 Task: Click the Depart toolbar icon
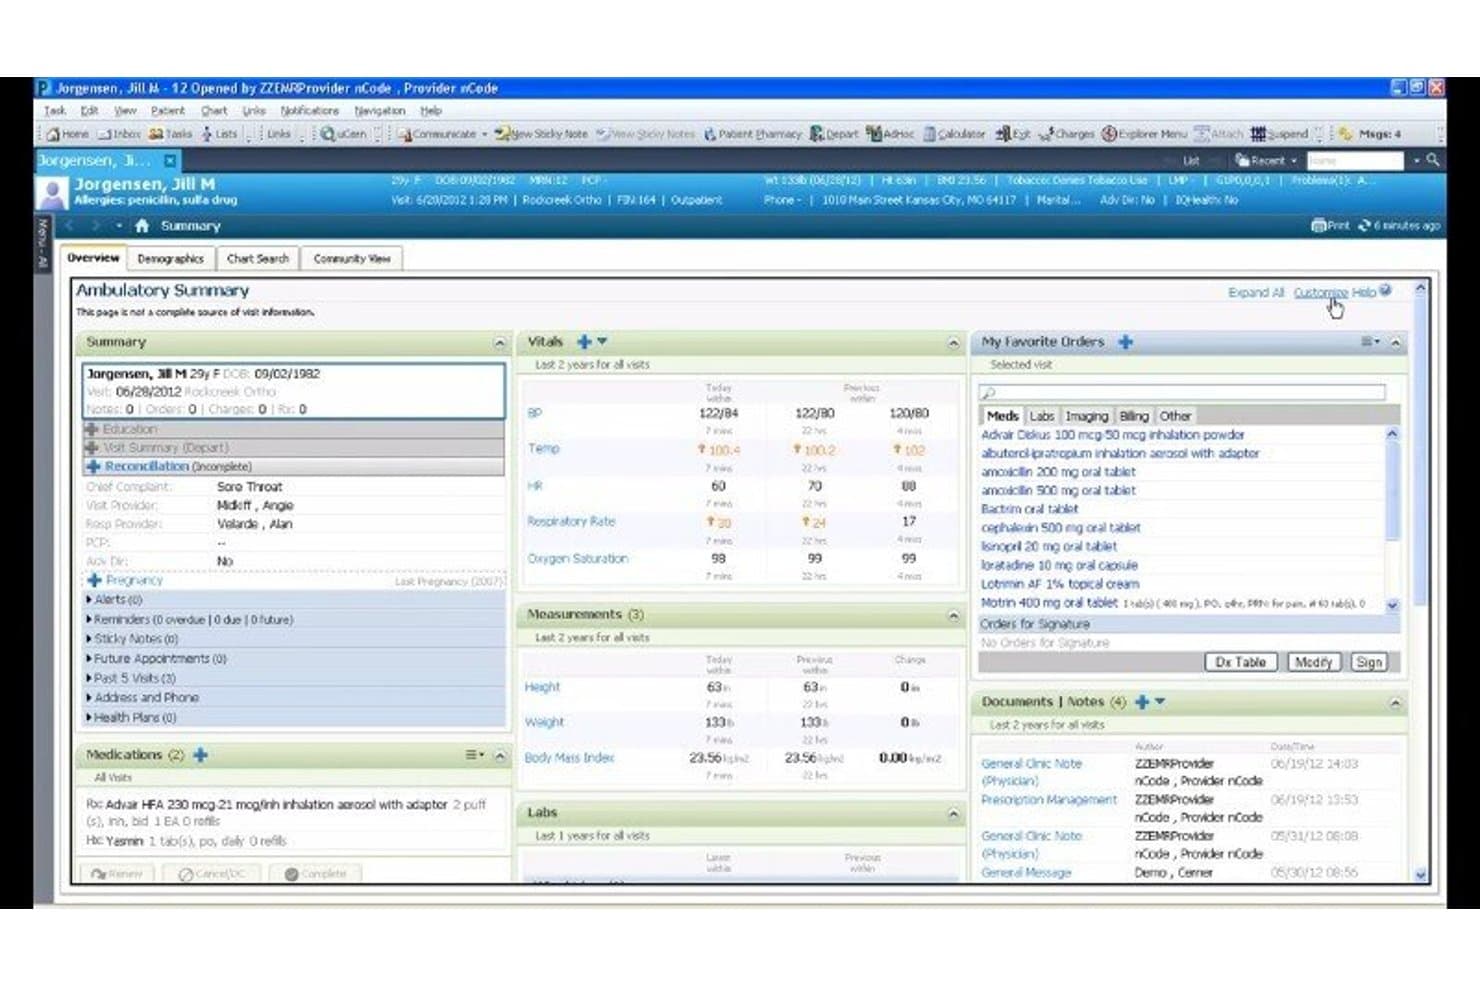834,134
